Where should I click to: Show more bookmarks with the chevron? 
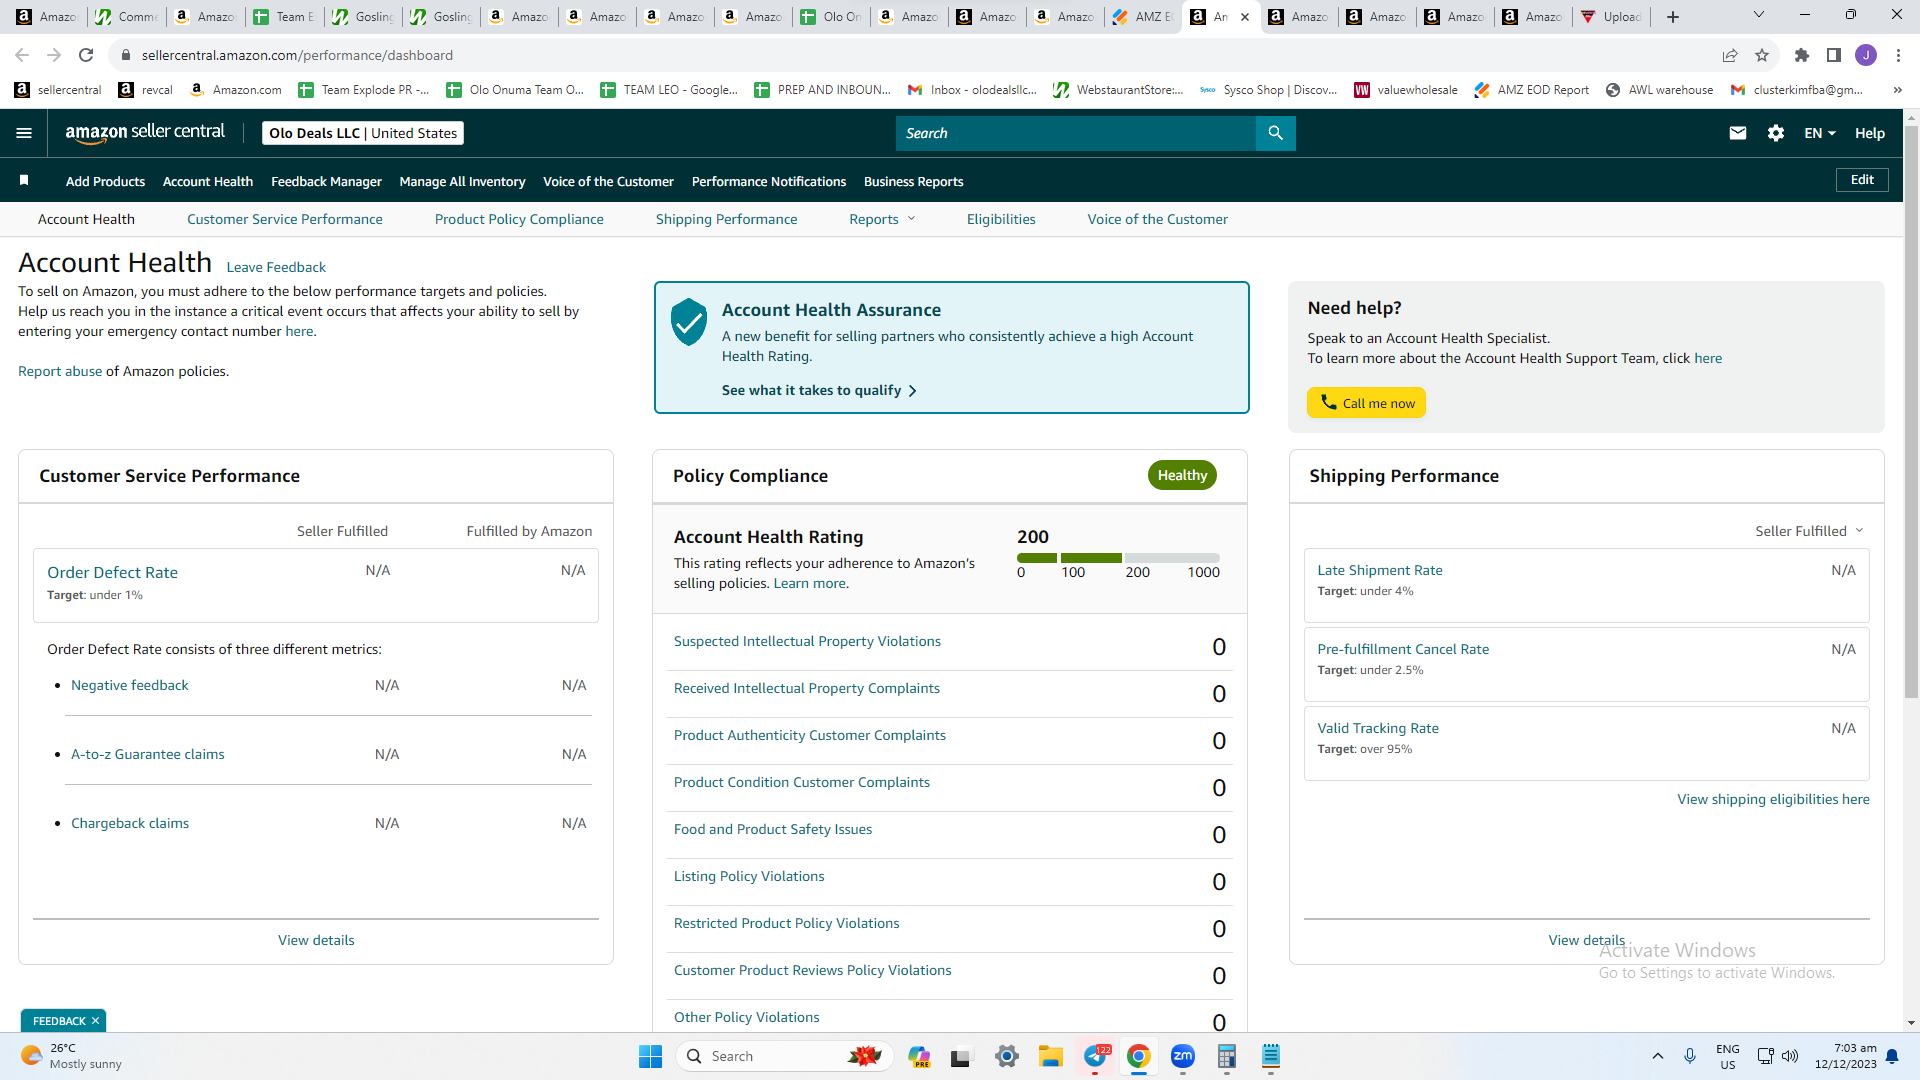point(1897,90)
